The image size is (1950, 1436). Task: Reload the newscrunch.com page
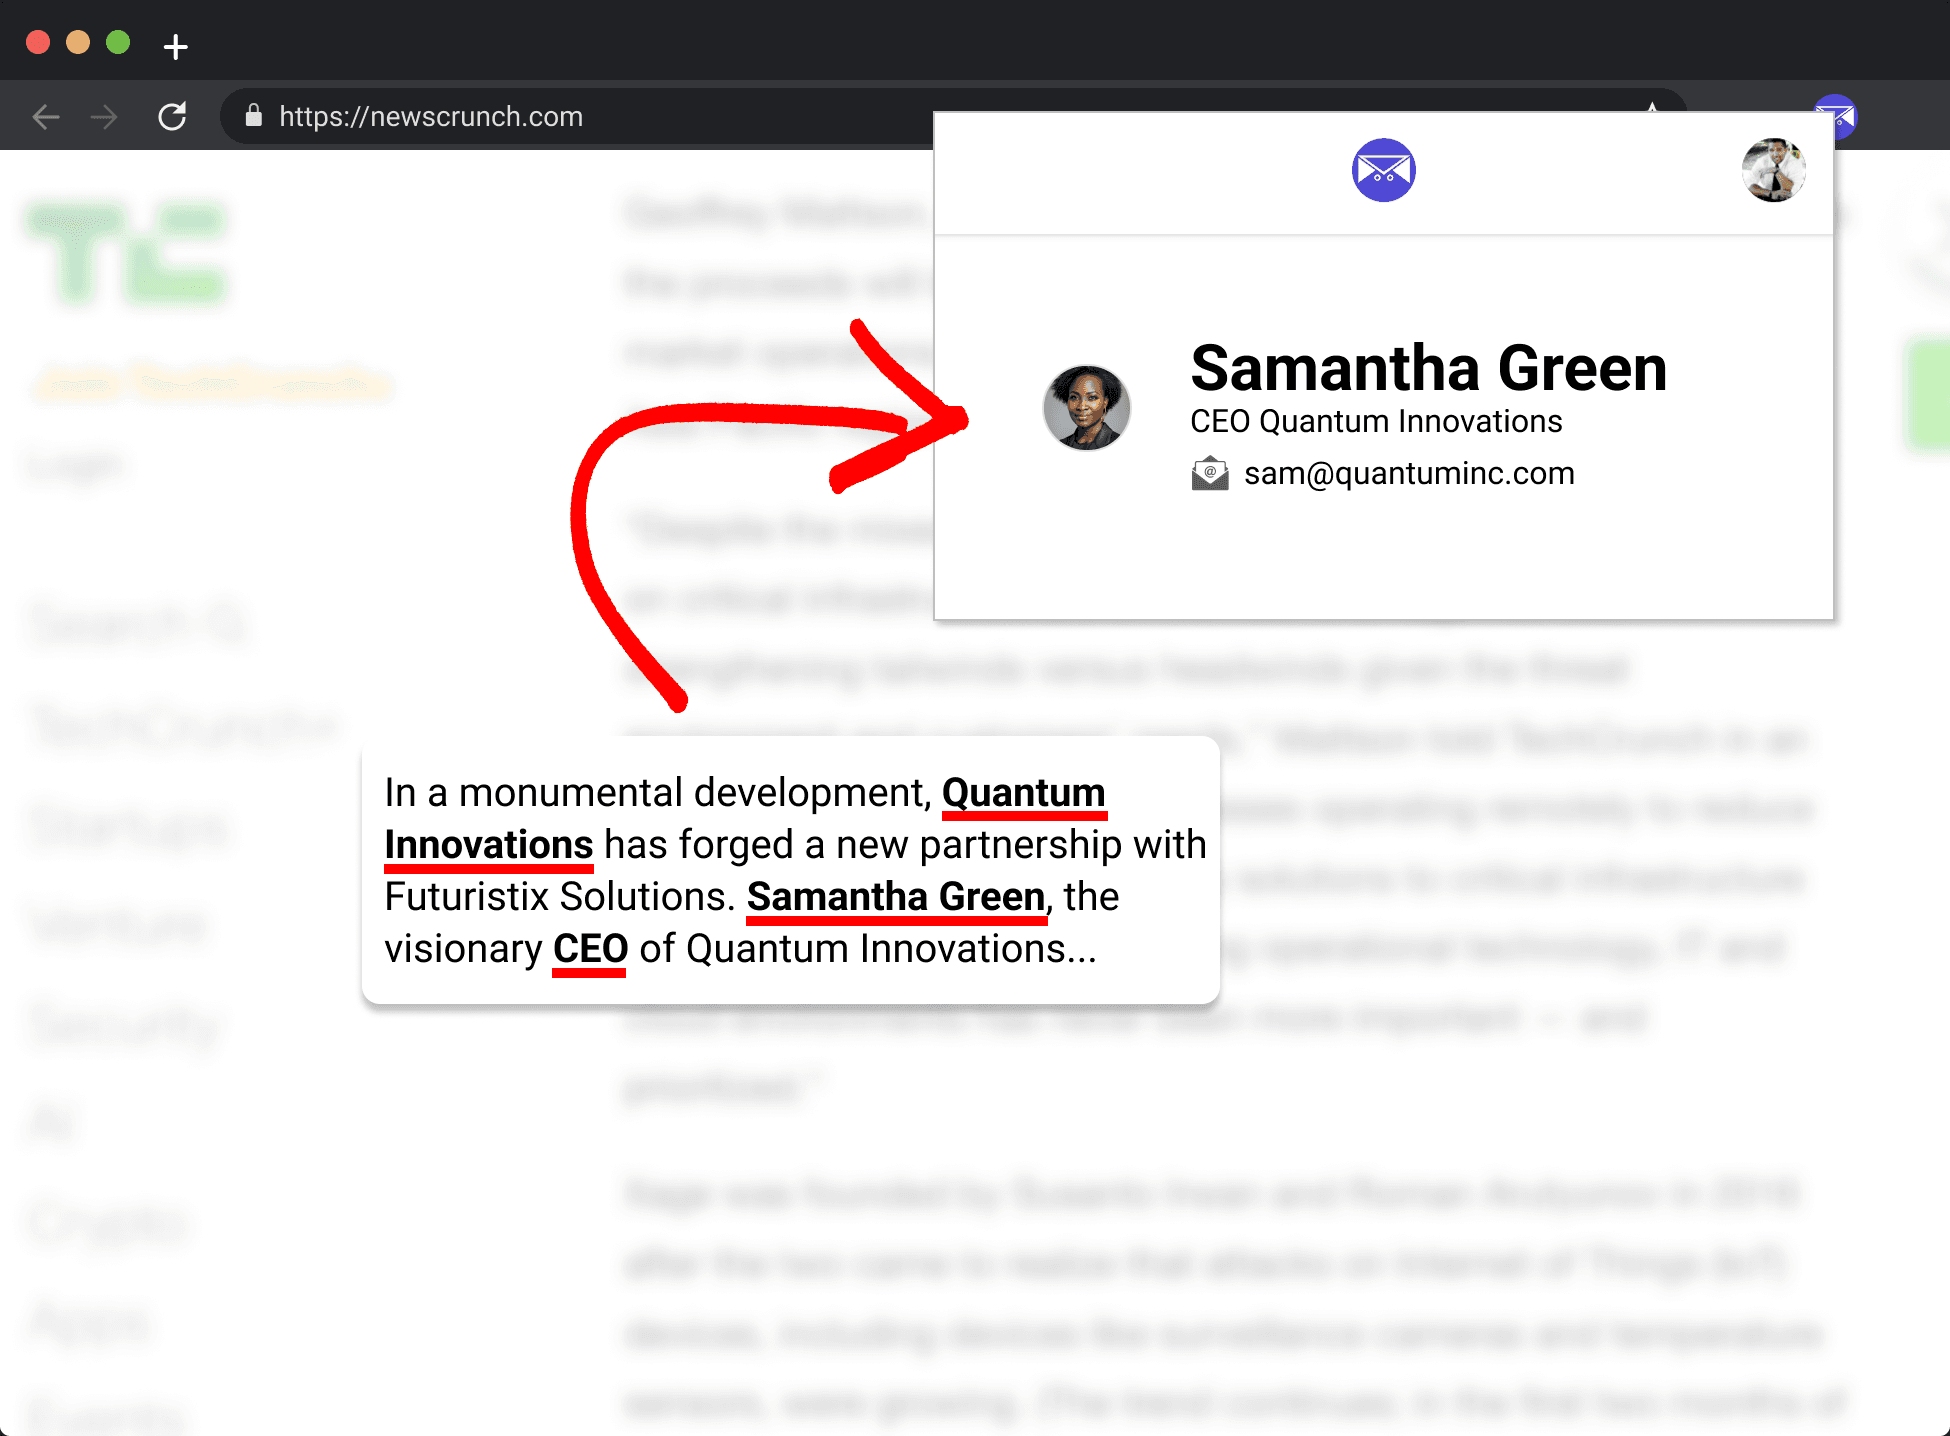point(172,116)
